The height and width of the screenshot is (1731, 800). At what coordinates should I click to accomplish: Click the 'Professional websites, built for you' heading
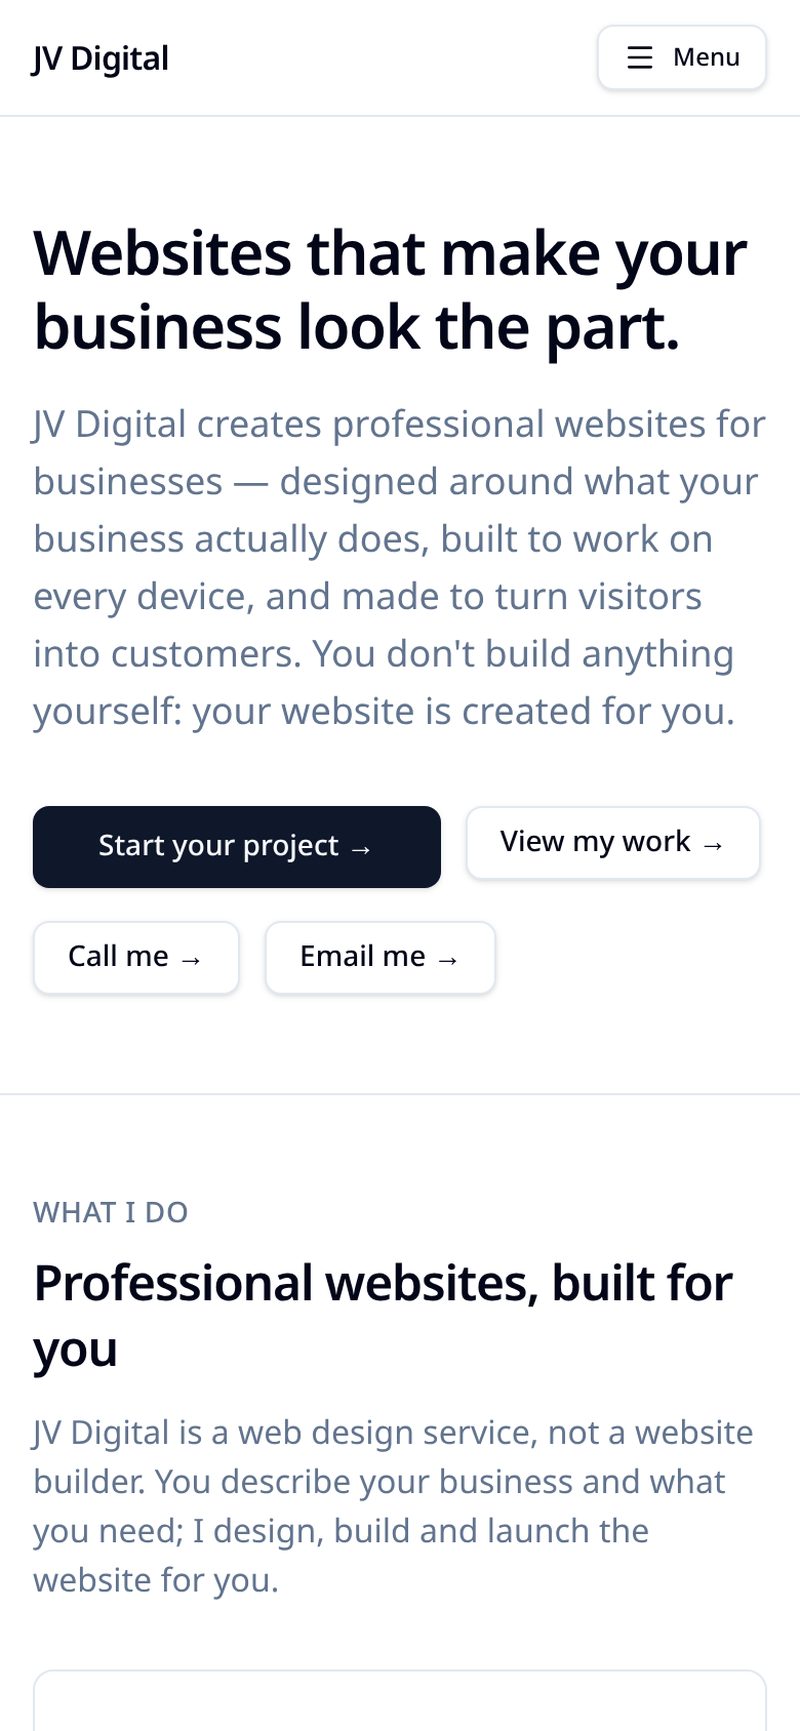383,1315
